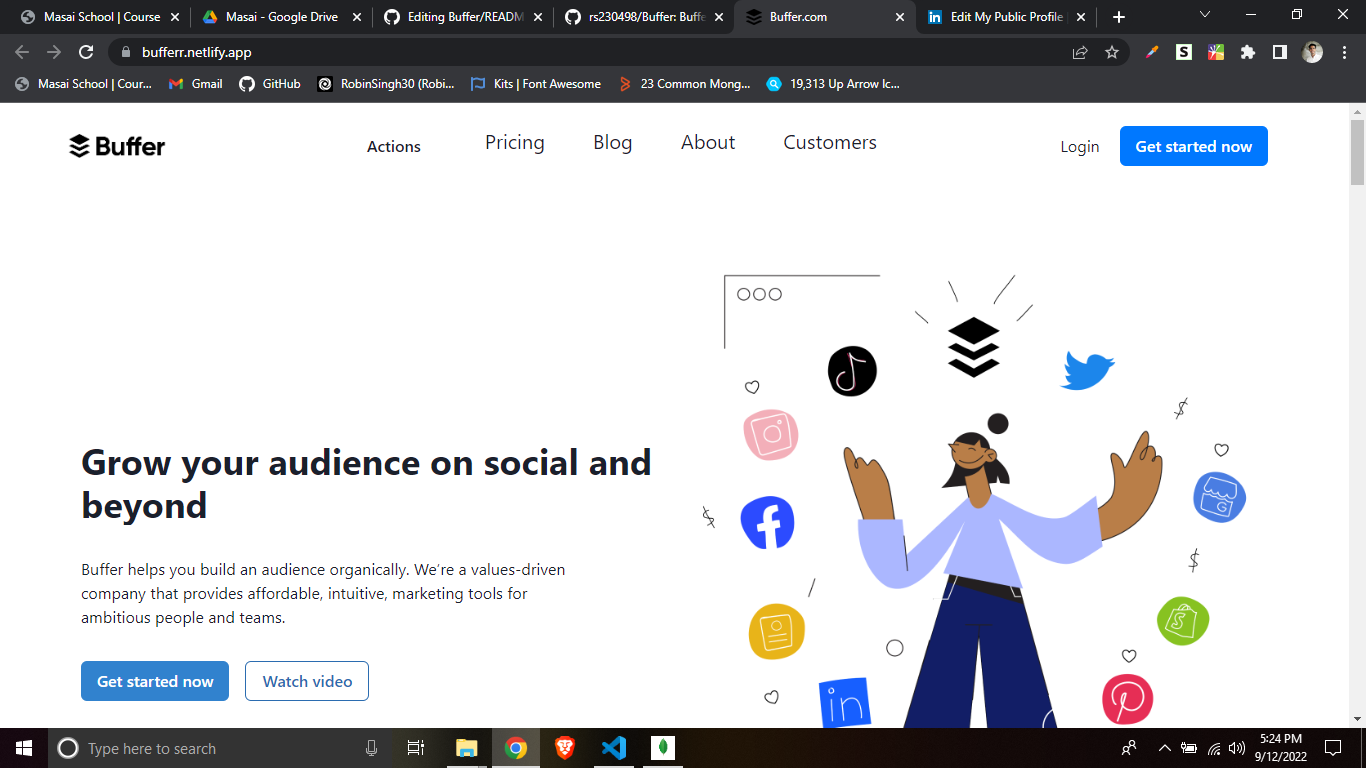Image resolution: width=1366 pixels, height=768 pixels.
Task: Open Task View from the taskbar
Action: tap(416, 748)
